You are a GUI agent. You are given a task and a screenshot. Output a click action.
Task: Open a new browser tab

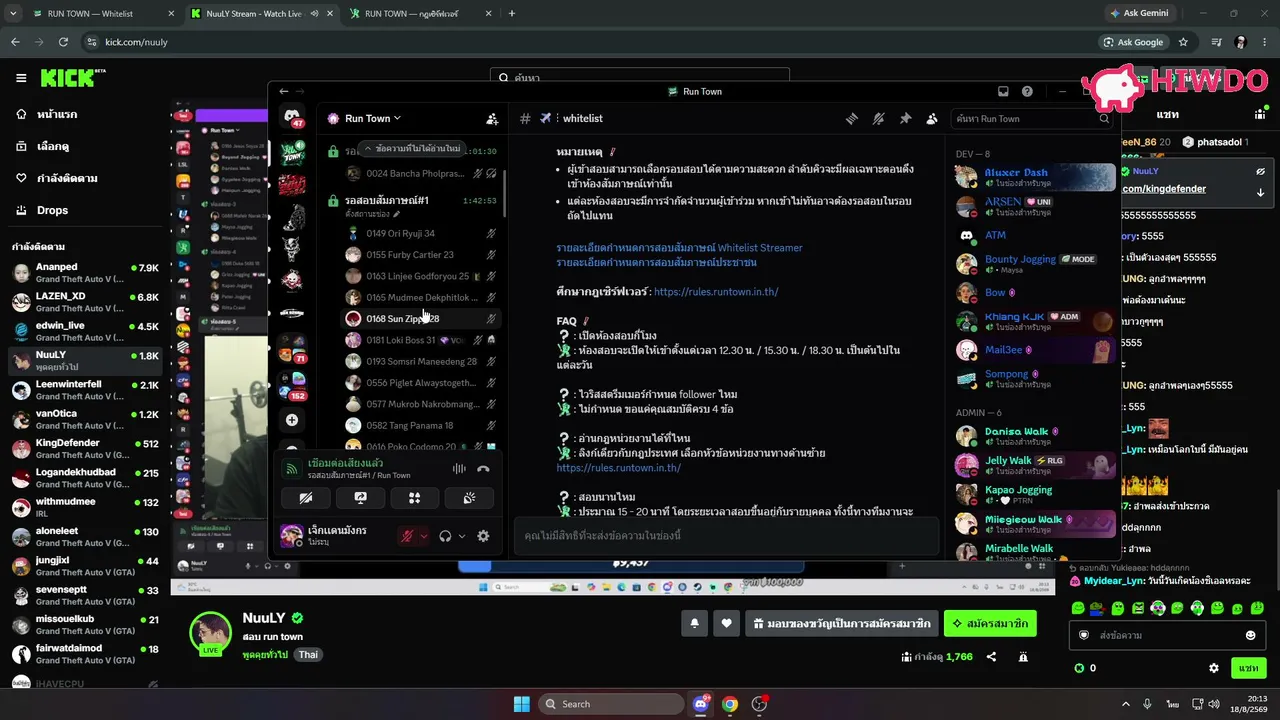(512, 14)
